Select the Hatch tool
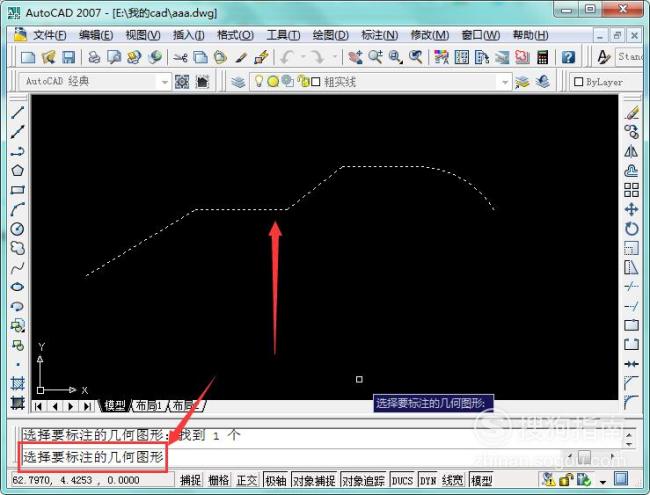 (17, 383)
